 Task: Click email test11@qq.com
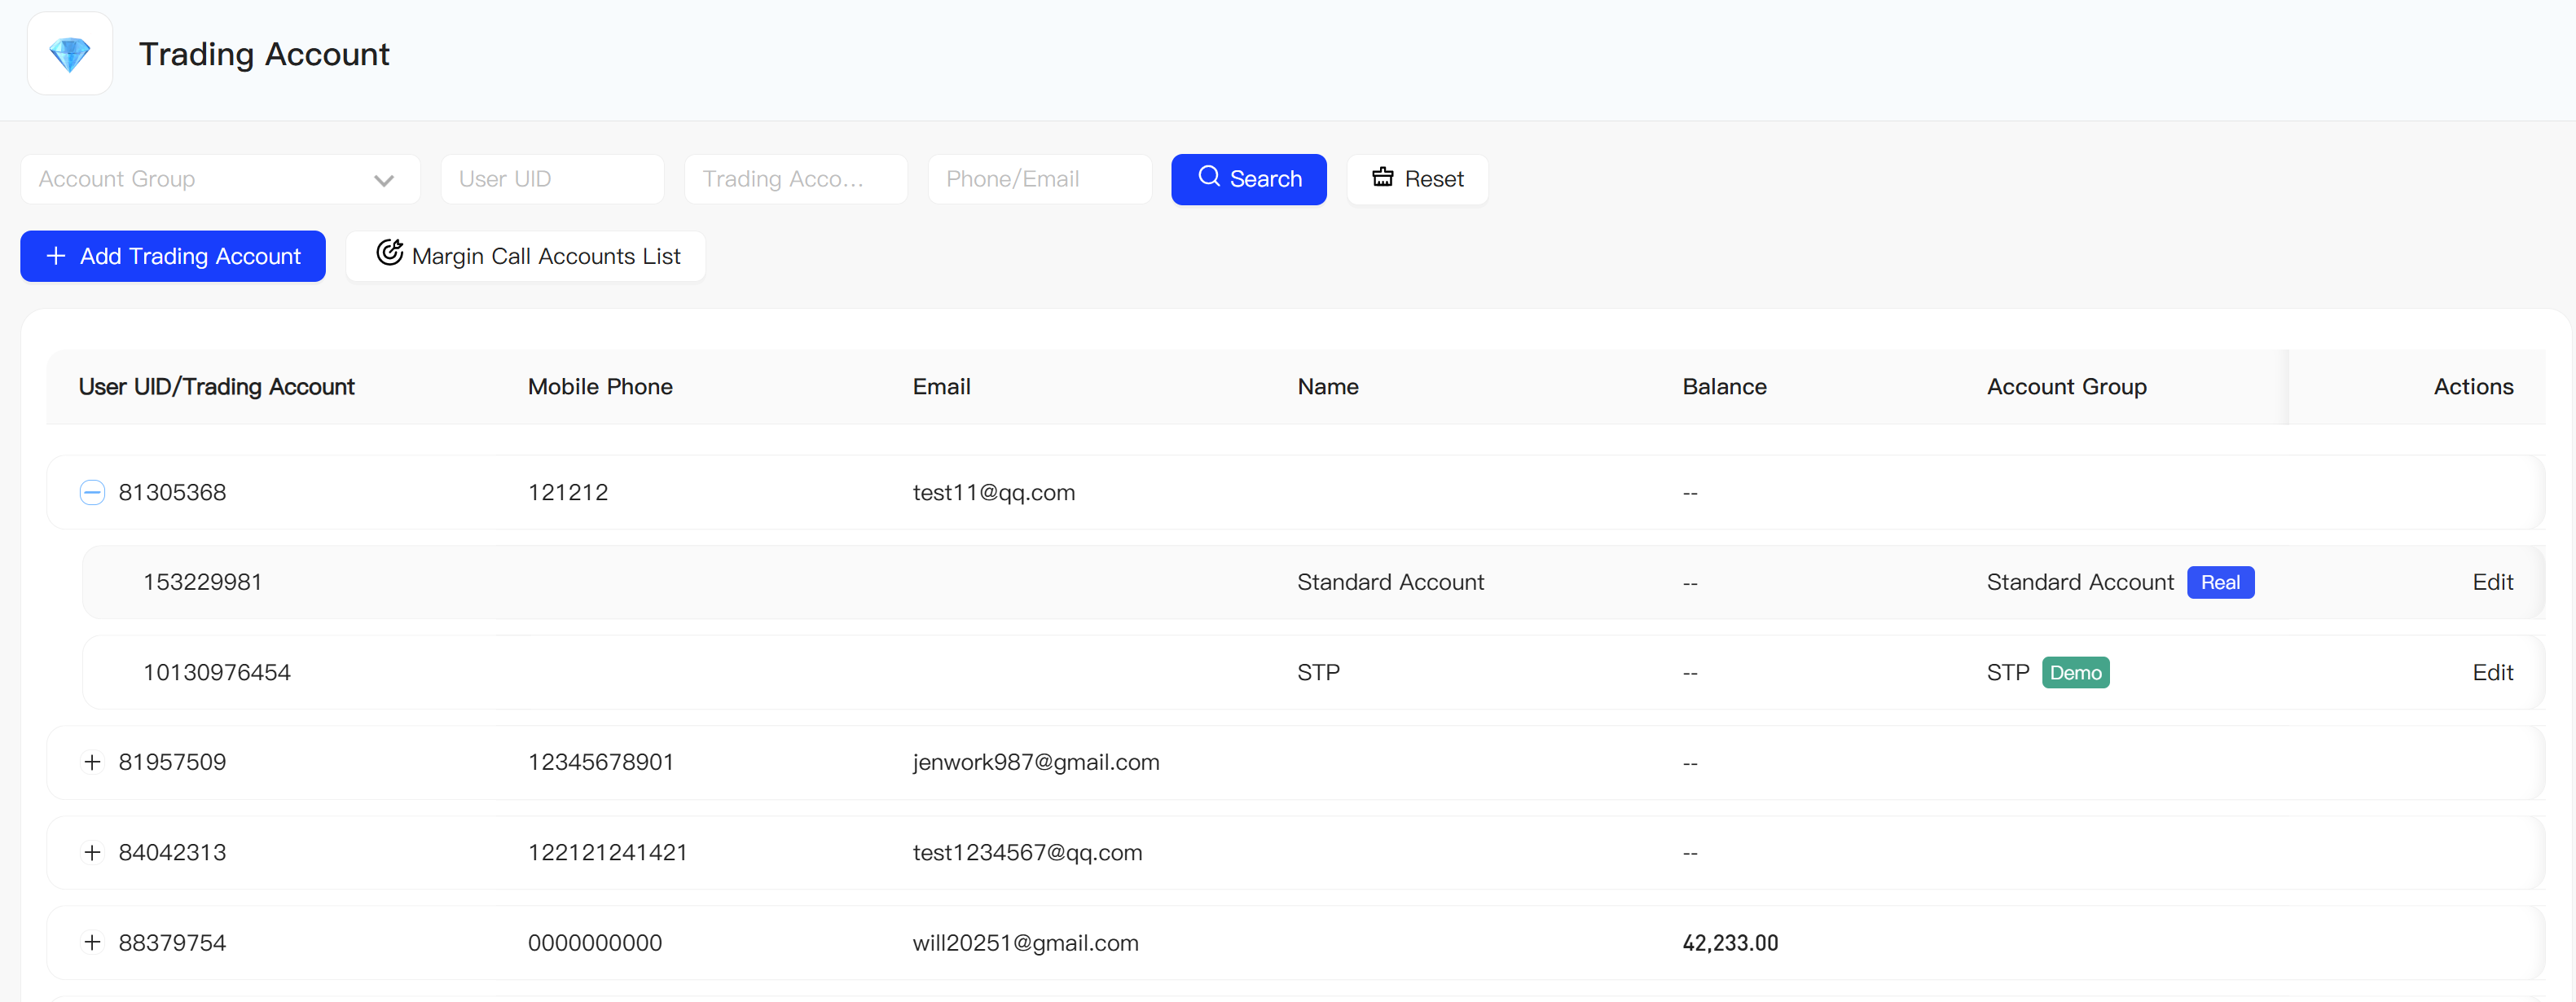coord(994,492)
